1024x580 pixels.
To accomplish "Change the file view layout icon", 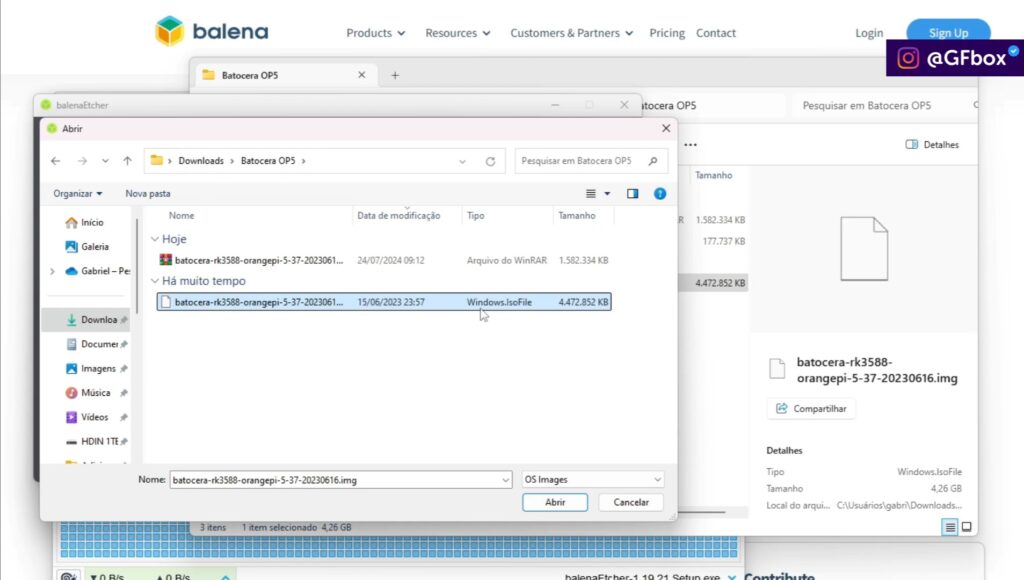I will [590, 193].
